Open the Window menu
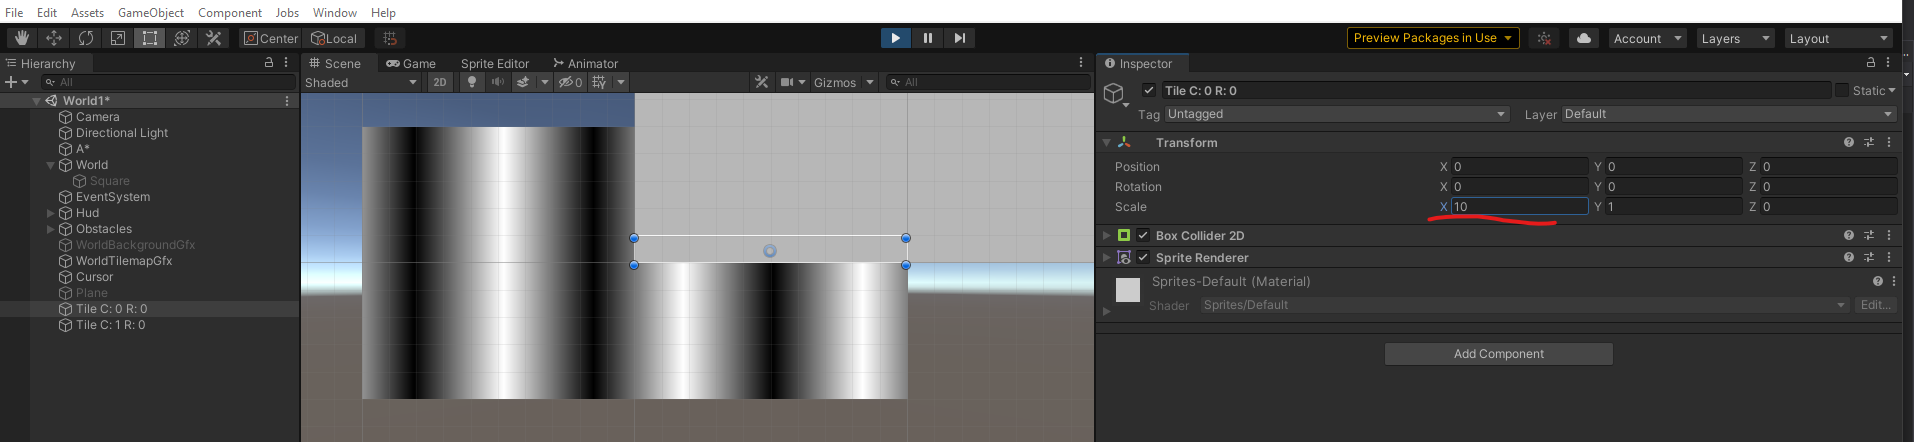This screenshot has width=1914, height=442. click(x=335, y=12)
